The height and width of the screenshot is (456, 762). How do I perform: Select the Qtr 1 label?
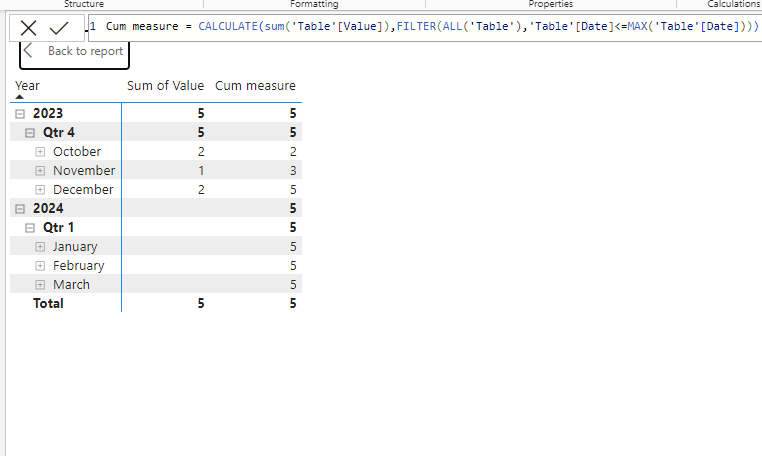coord(58,227)
